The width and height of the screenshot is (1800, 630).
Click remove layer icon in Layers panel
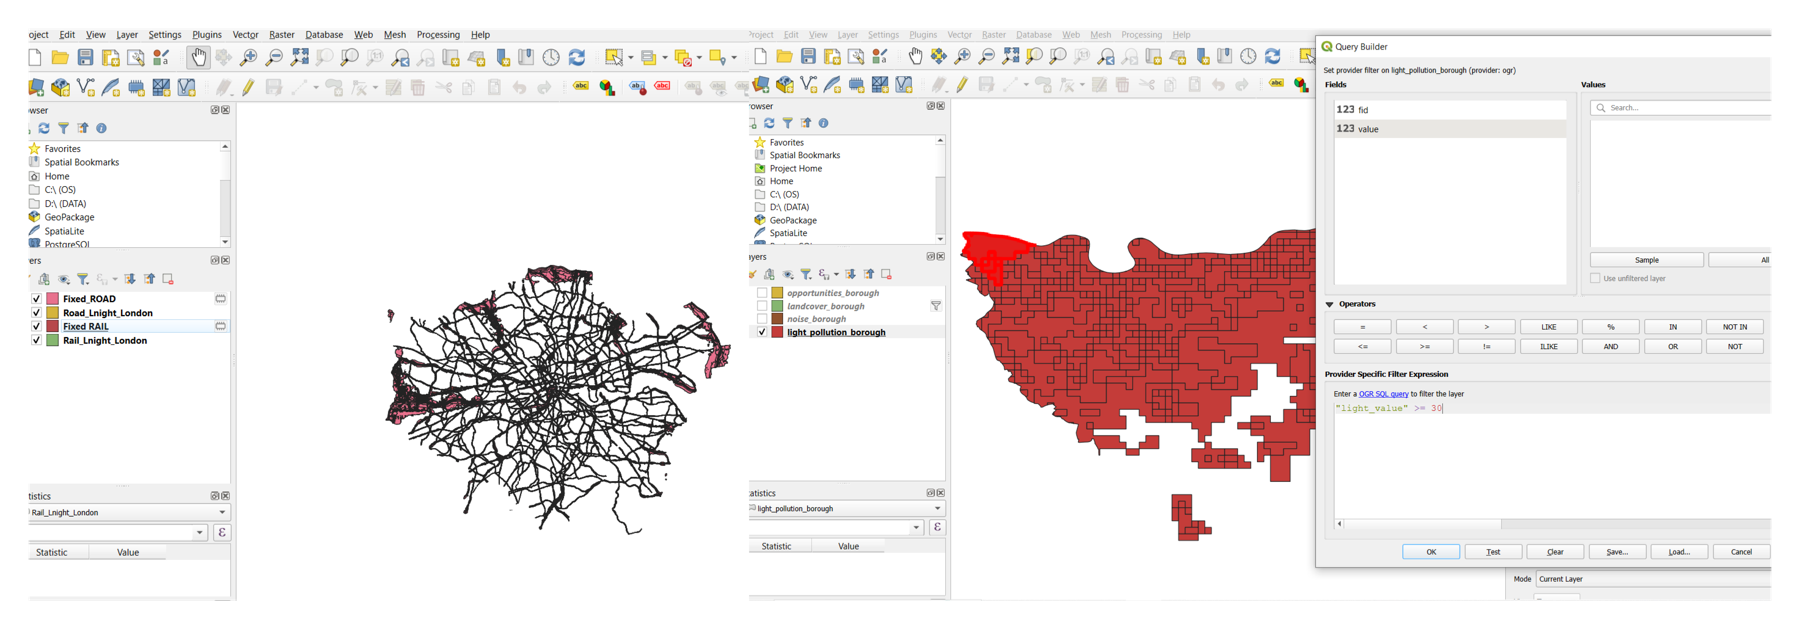[168, 279]
